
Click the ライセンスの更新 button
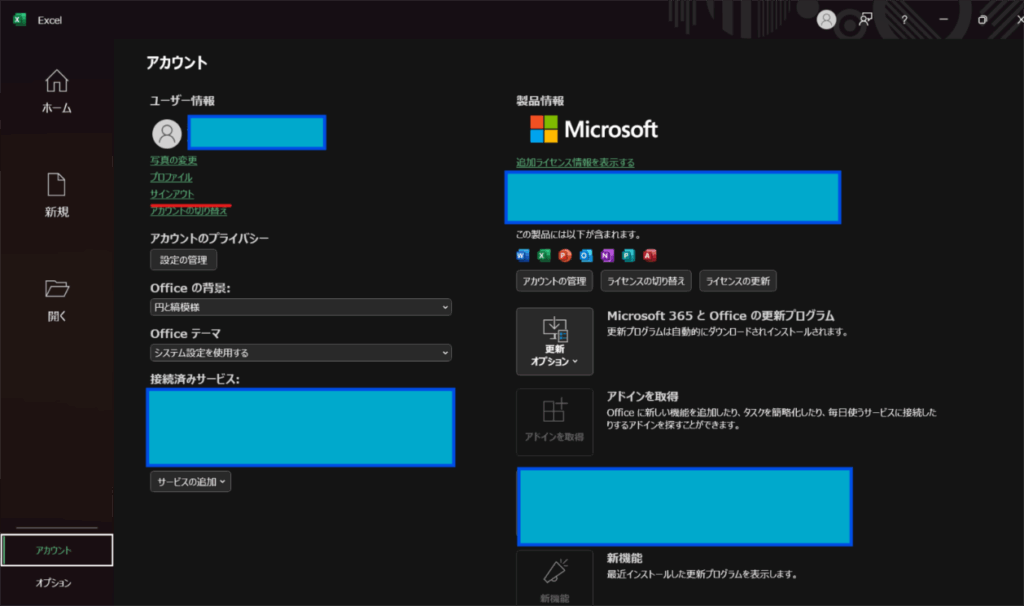tap(738, 281)
